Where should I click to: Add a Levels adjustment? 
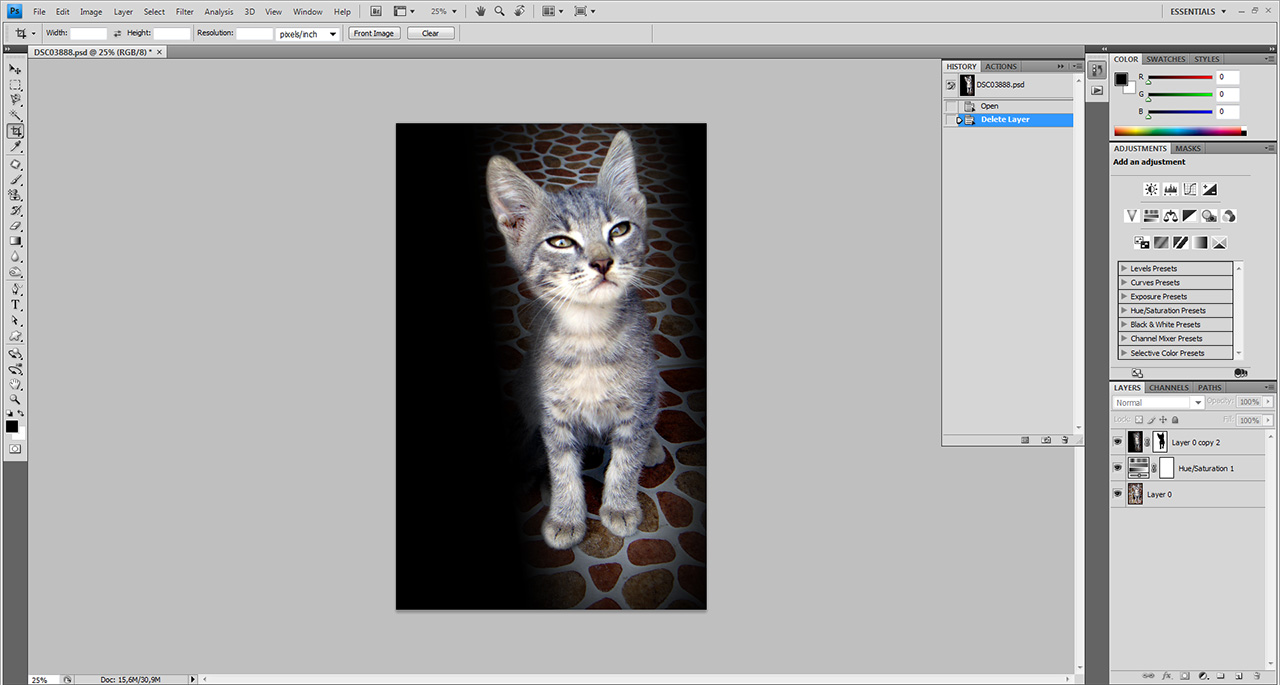[1170, 189]
